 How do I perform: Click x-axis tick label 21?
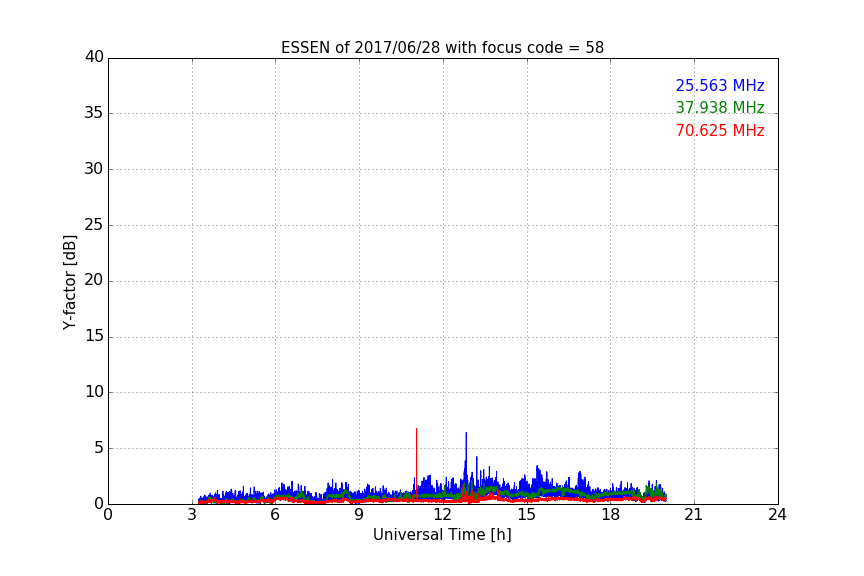[694, 515]
